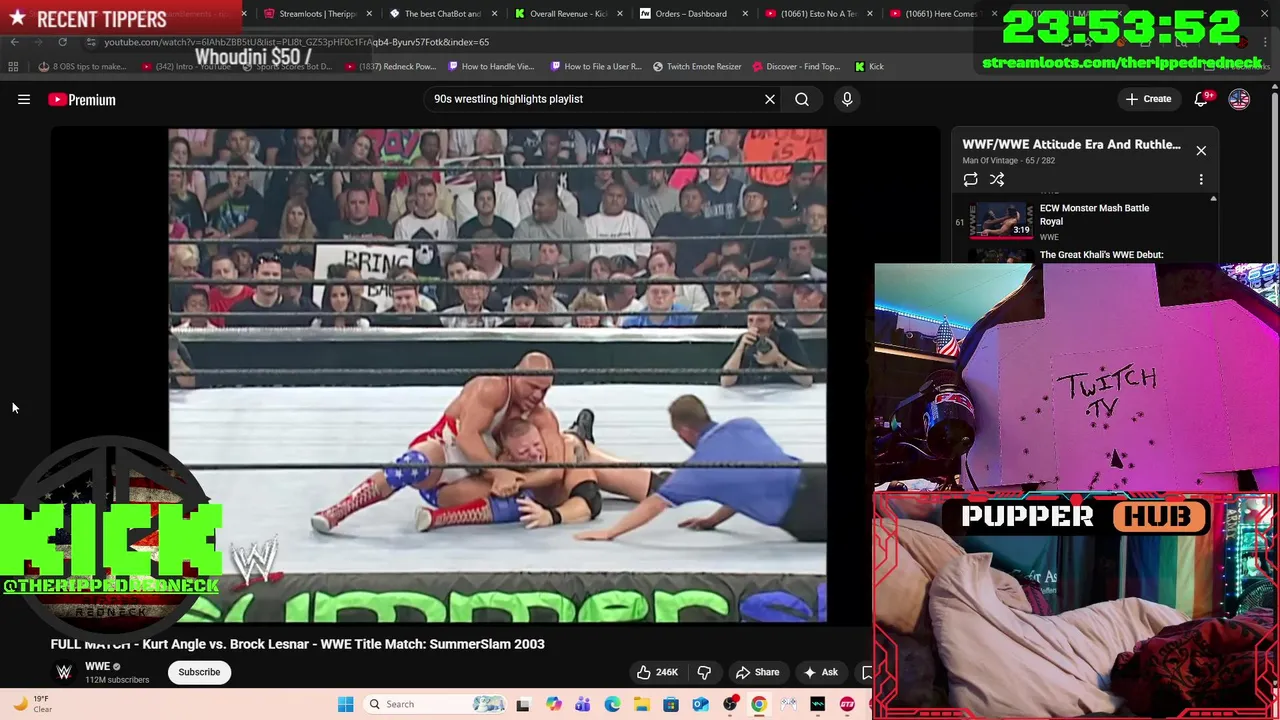Open the YouTube guide hamburger menu

24,99
